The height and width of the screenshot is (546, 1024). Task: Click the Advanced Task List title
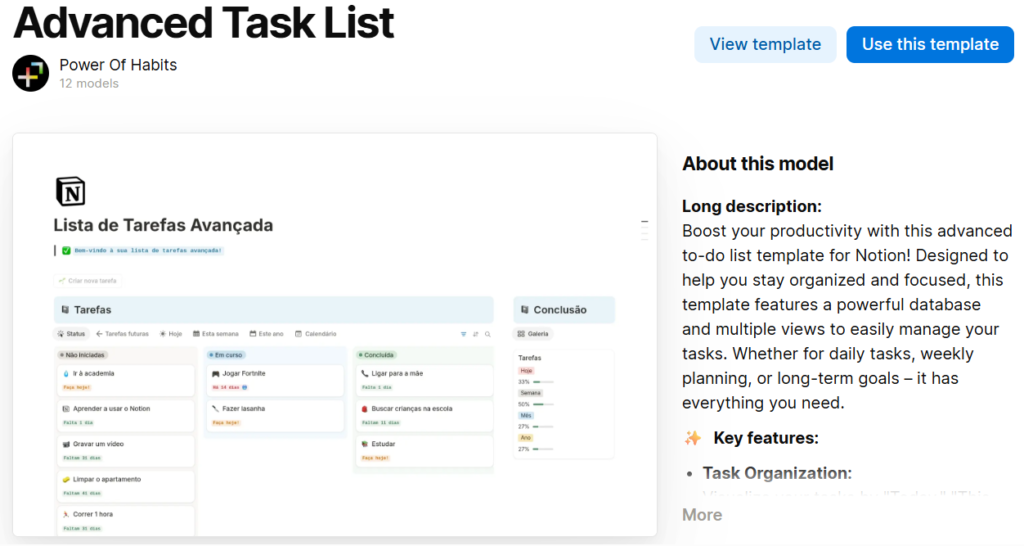click(203, 22)
